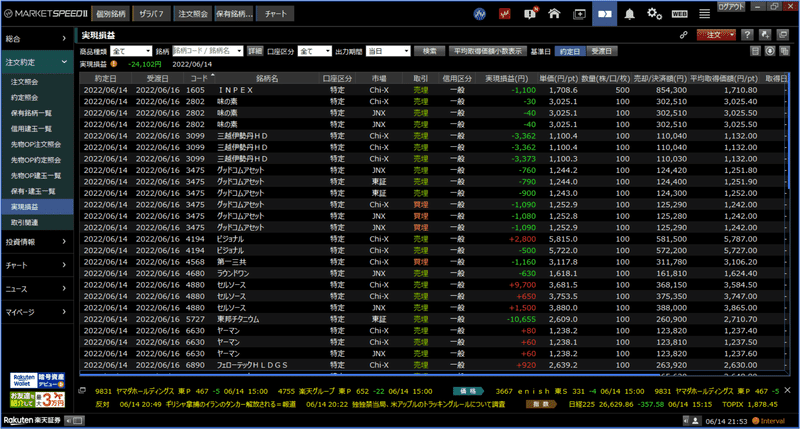Open the 商品種類 dropdown
Viewport: 800px width, 429px height.
(131, 51)
